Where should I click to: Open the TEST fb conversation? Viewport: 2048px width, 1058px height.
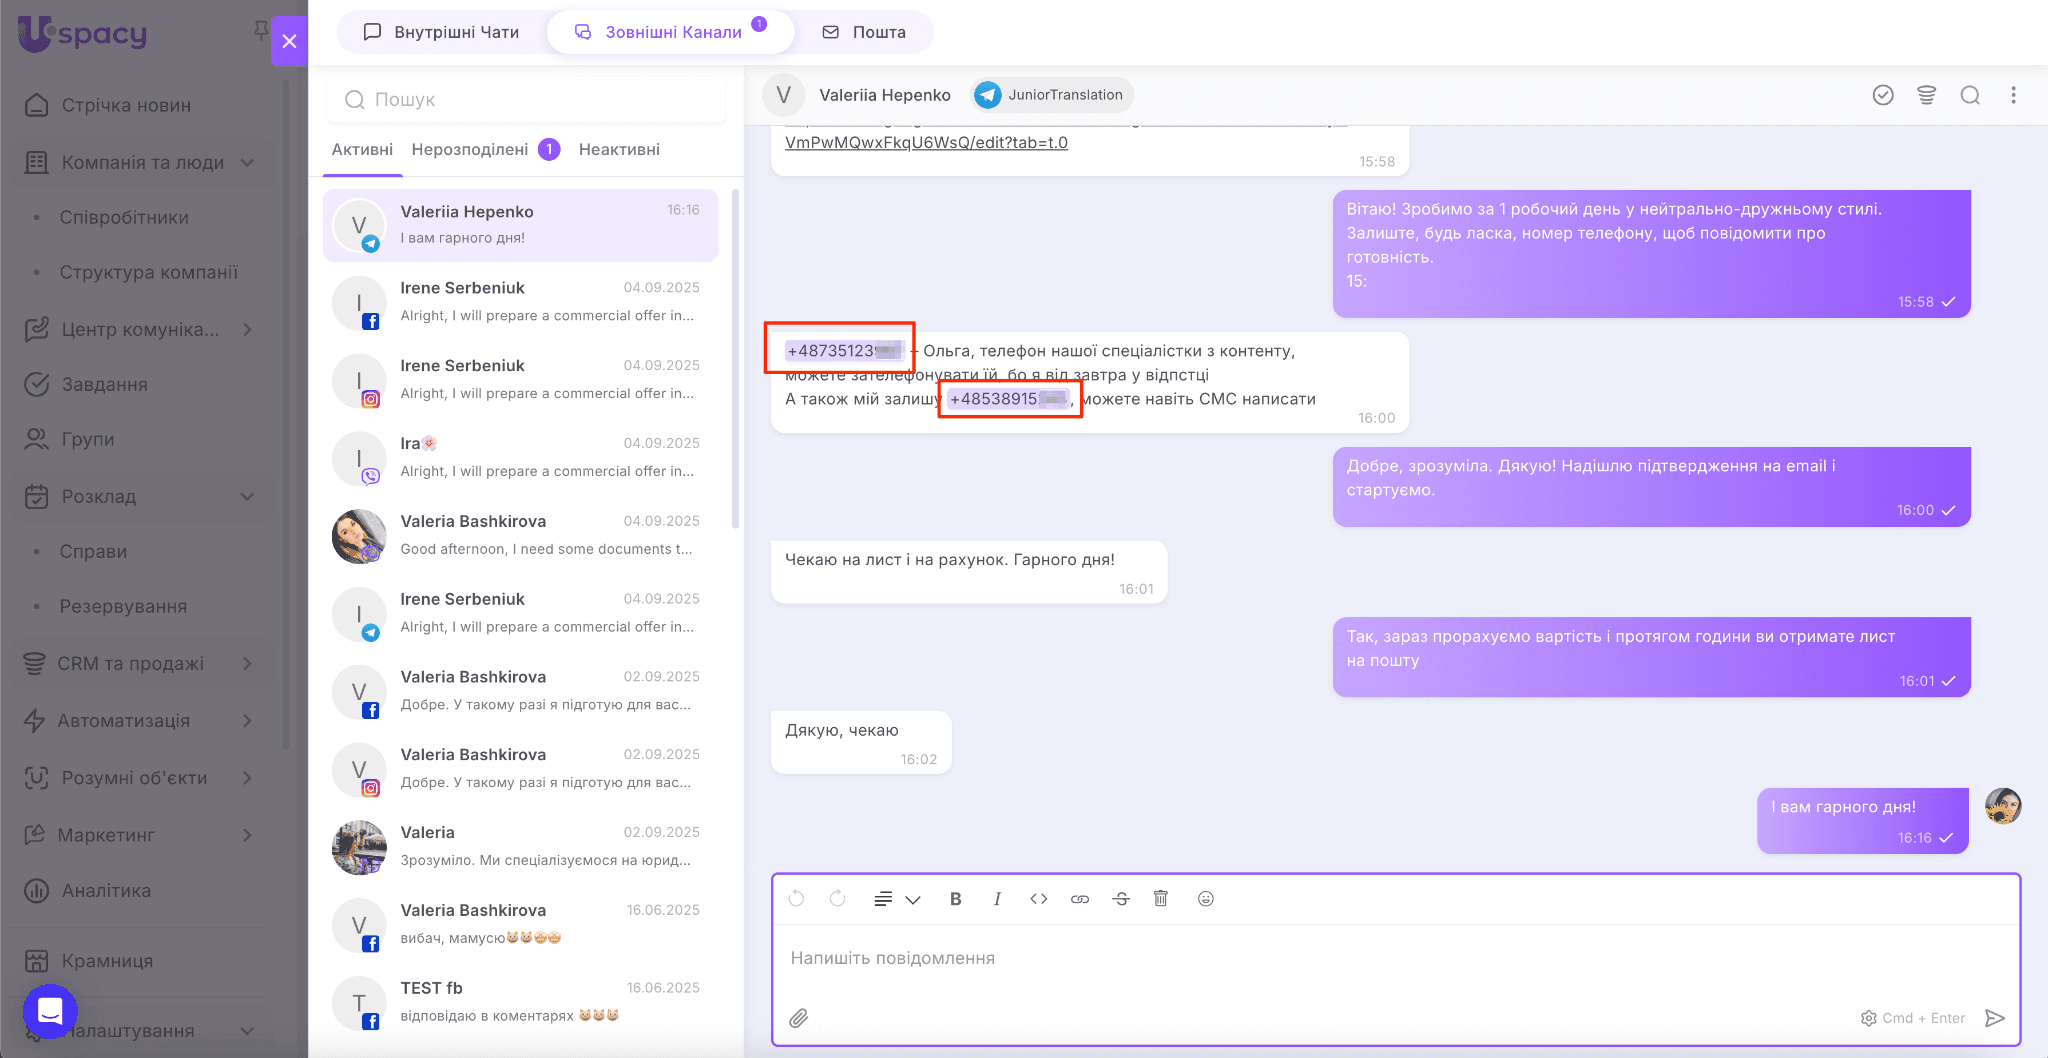(x=520, y=1002)
